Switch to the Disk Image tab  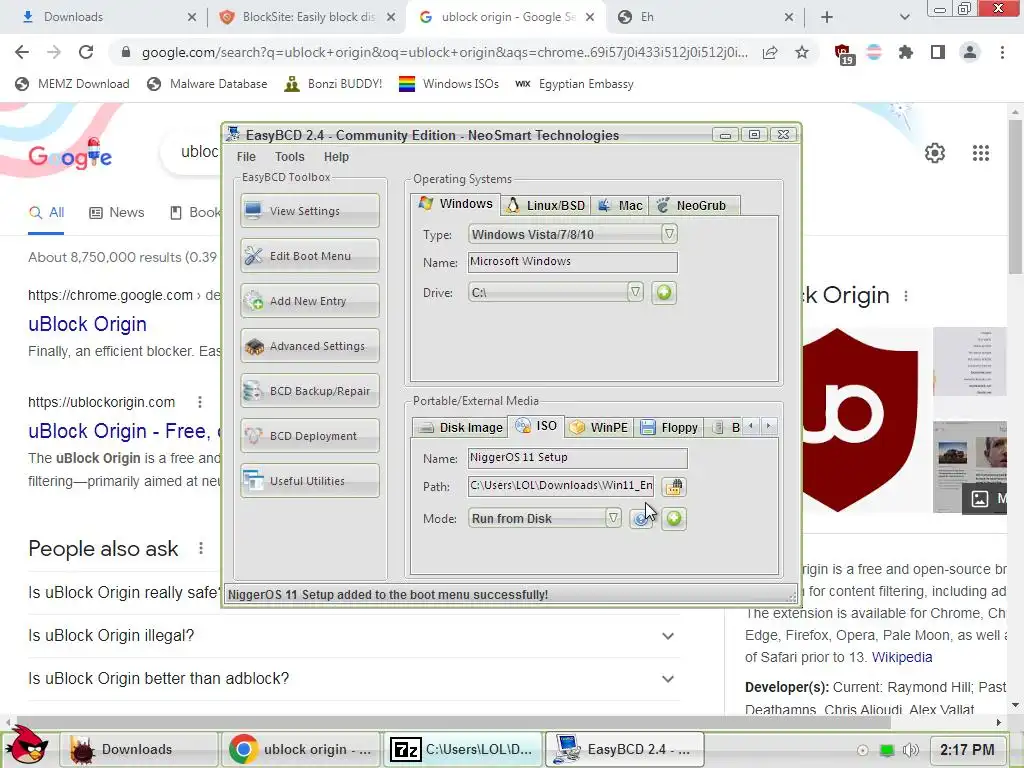coord(461,427)
